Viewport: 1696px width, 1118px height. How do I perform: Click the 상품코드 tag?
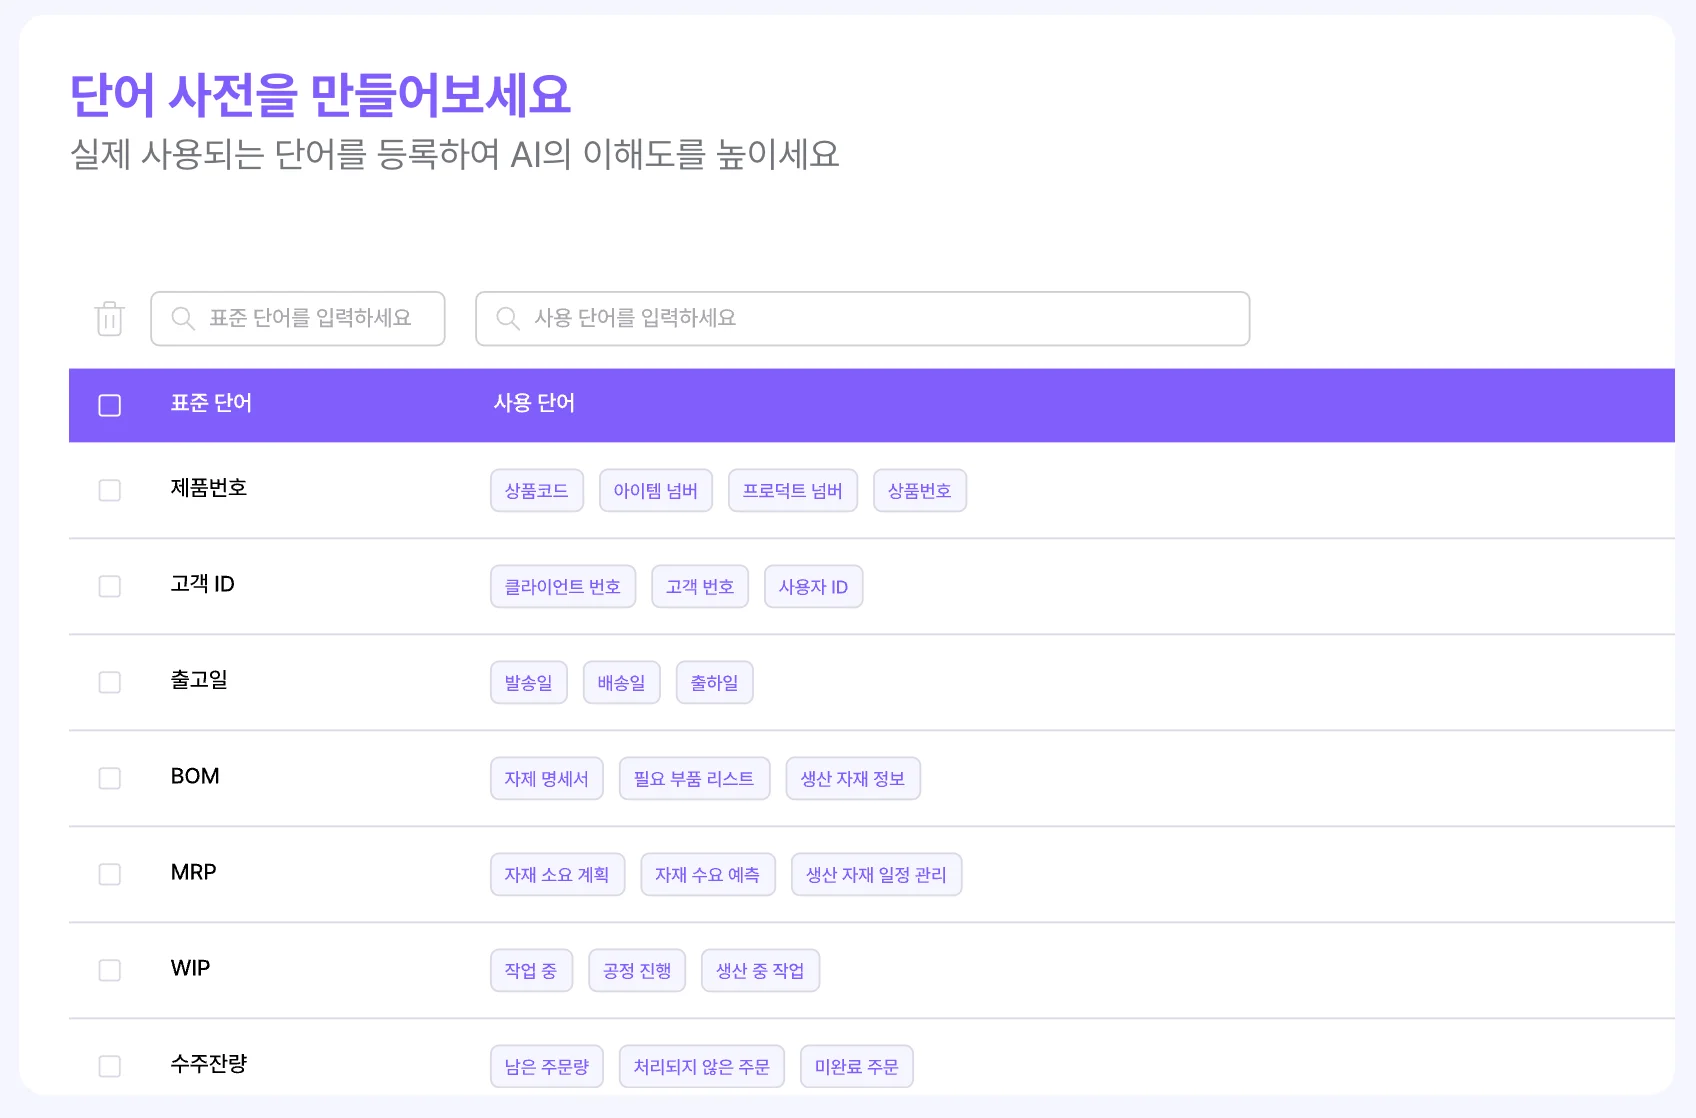tap(537, 491)
